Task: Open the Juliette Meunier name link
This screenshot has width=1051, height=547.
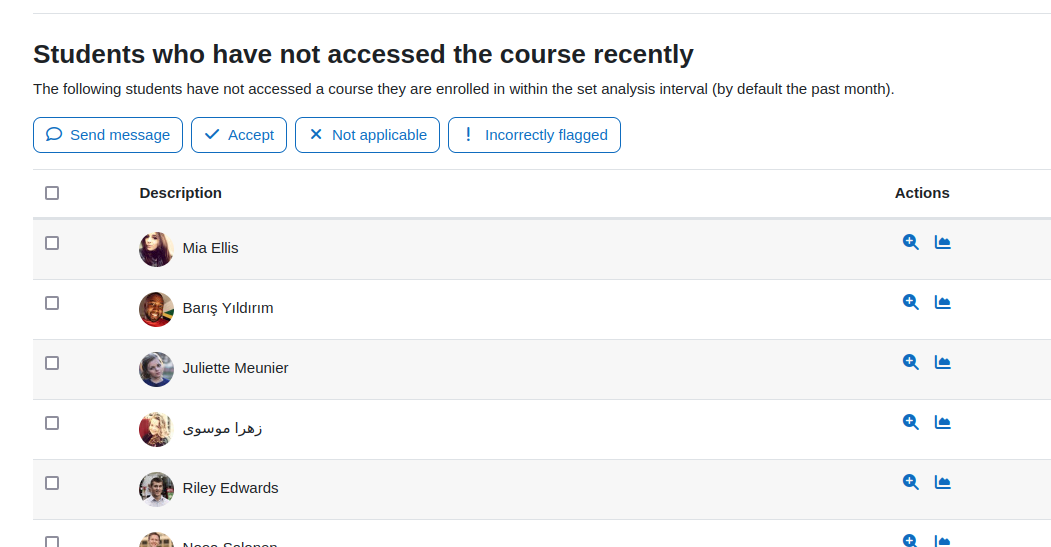Action: click(235, 368)
